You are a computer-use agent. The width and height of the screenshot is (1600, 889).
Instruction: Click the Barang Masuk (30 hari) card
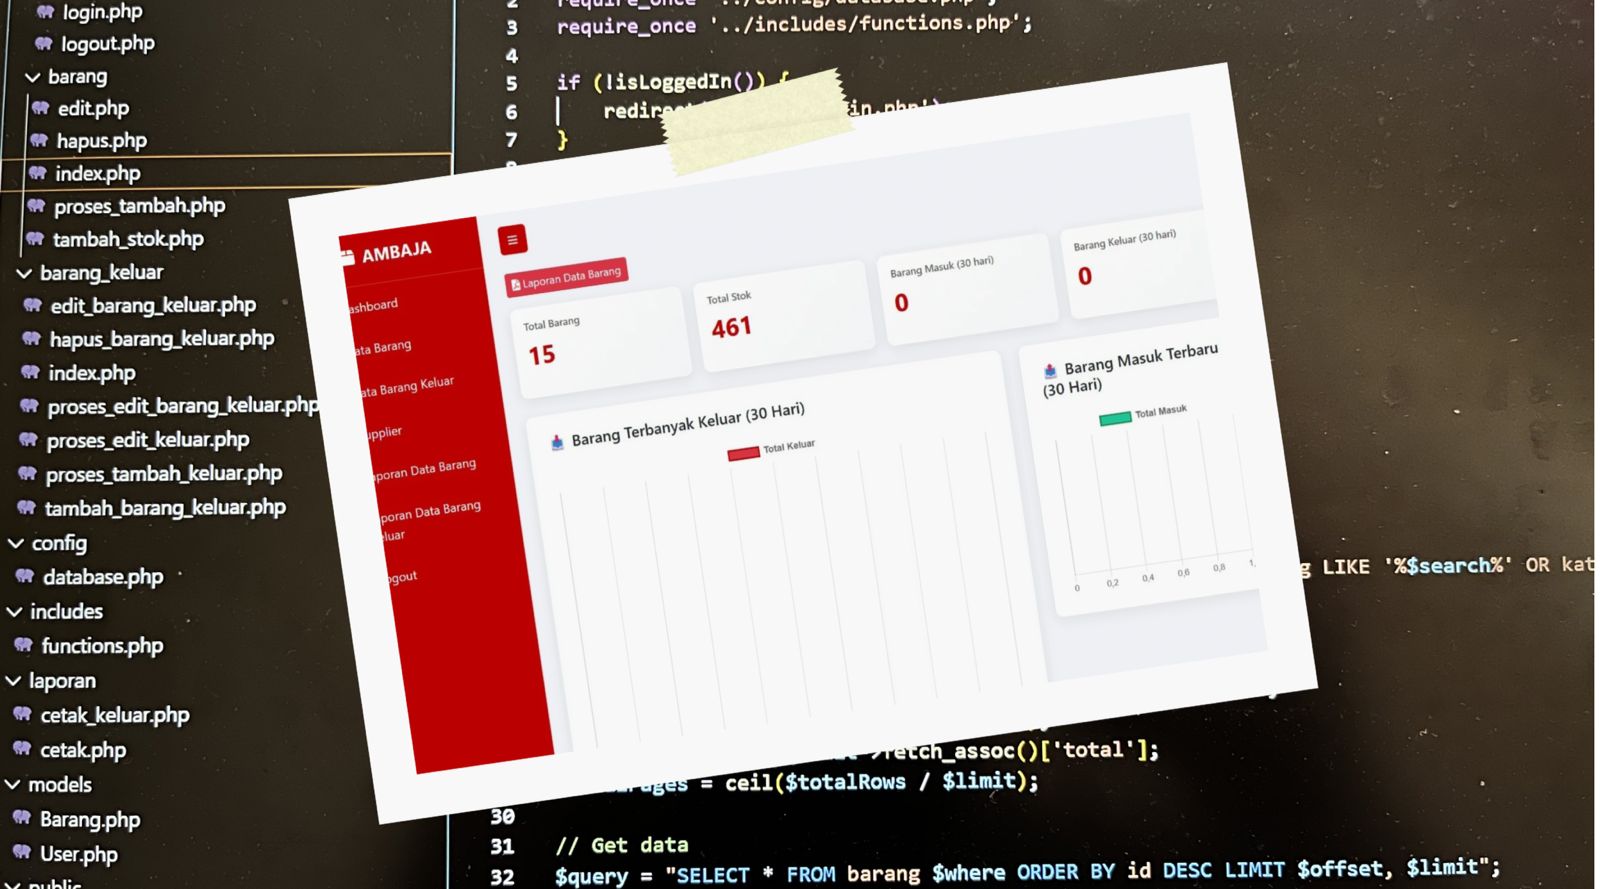pyautogui.click(x=967, y=289)
